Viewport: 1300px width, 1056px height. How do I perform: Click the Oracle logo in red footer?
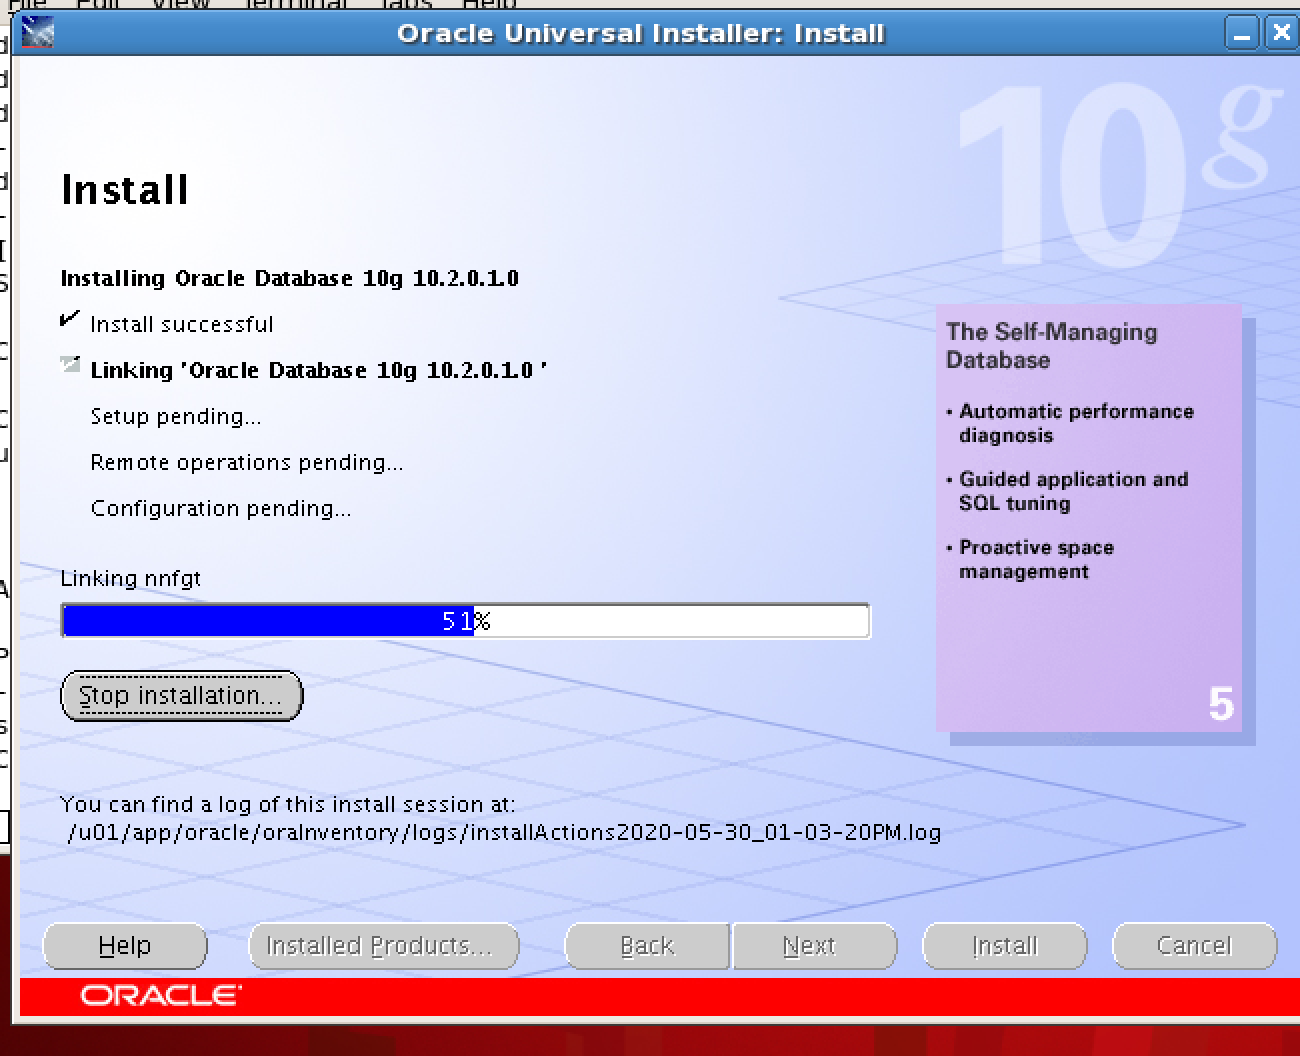pyautogui.click(x=161, y=996)
